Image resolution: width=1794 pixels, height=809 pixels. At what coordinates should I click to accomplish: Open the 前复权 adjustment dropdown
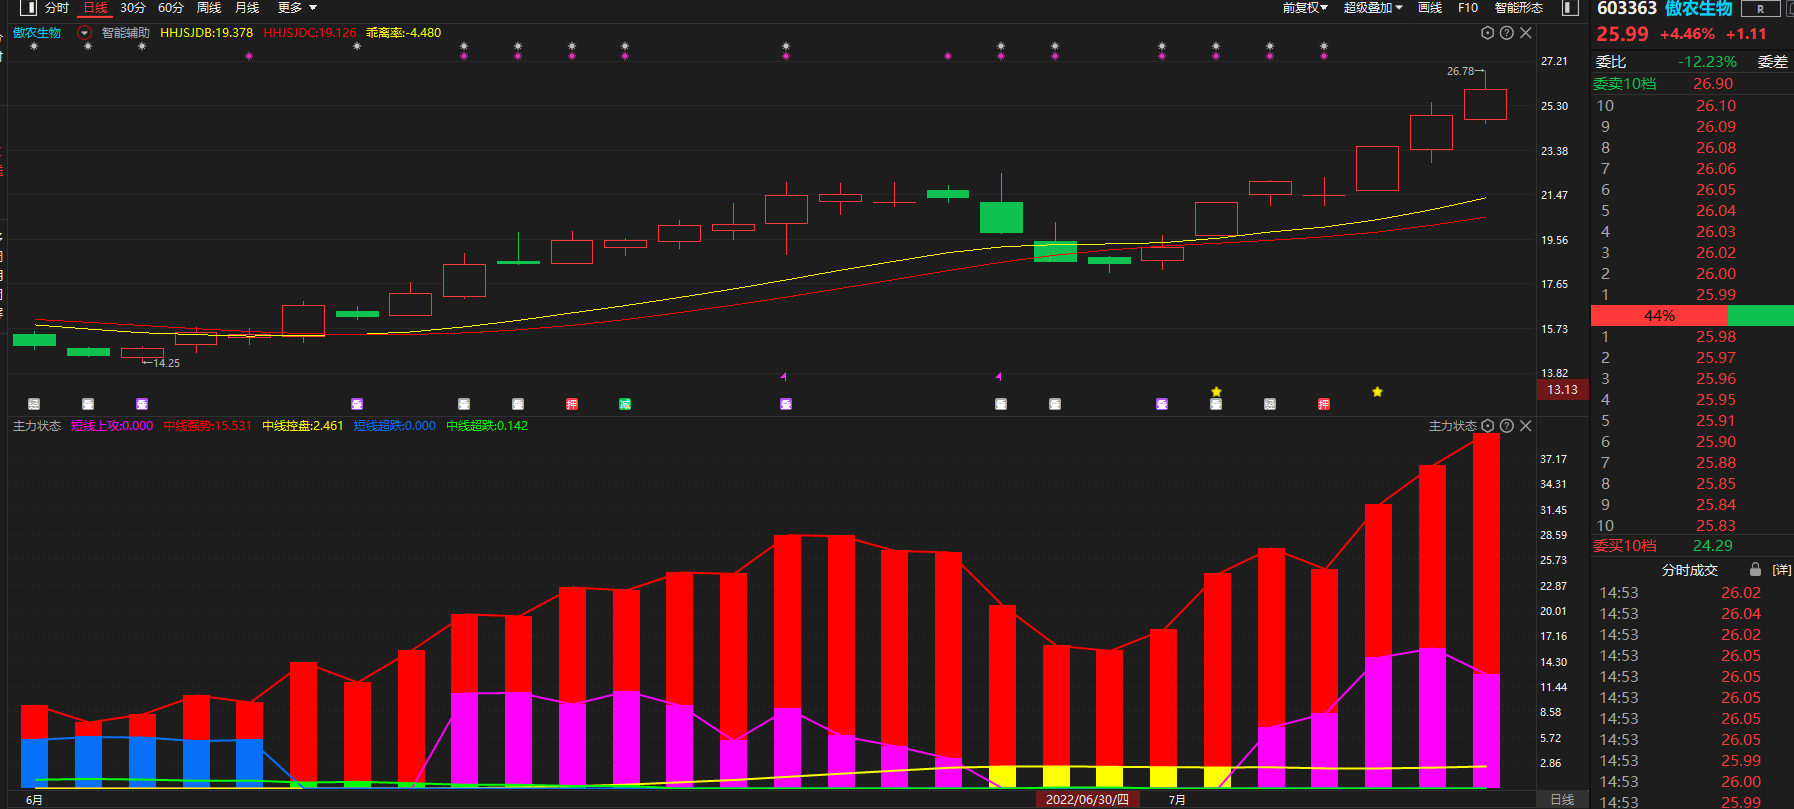[x=1305, y=8]
